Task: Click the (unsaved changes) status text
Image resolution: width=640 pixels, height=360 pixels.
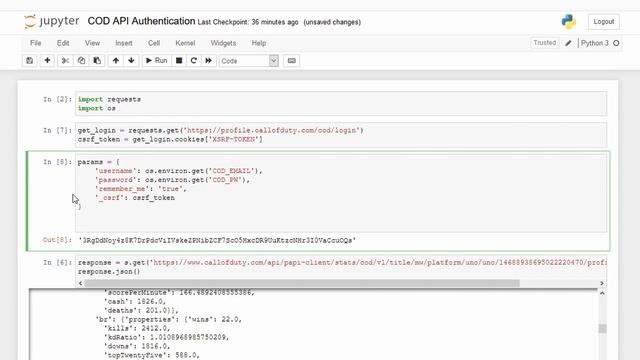Action: [x=332, y=22]
